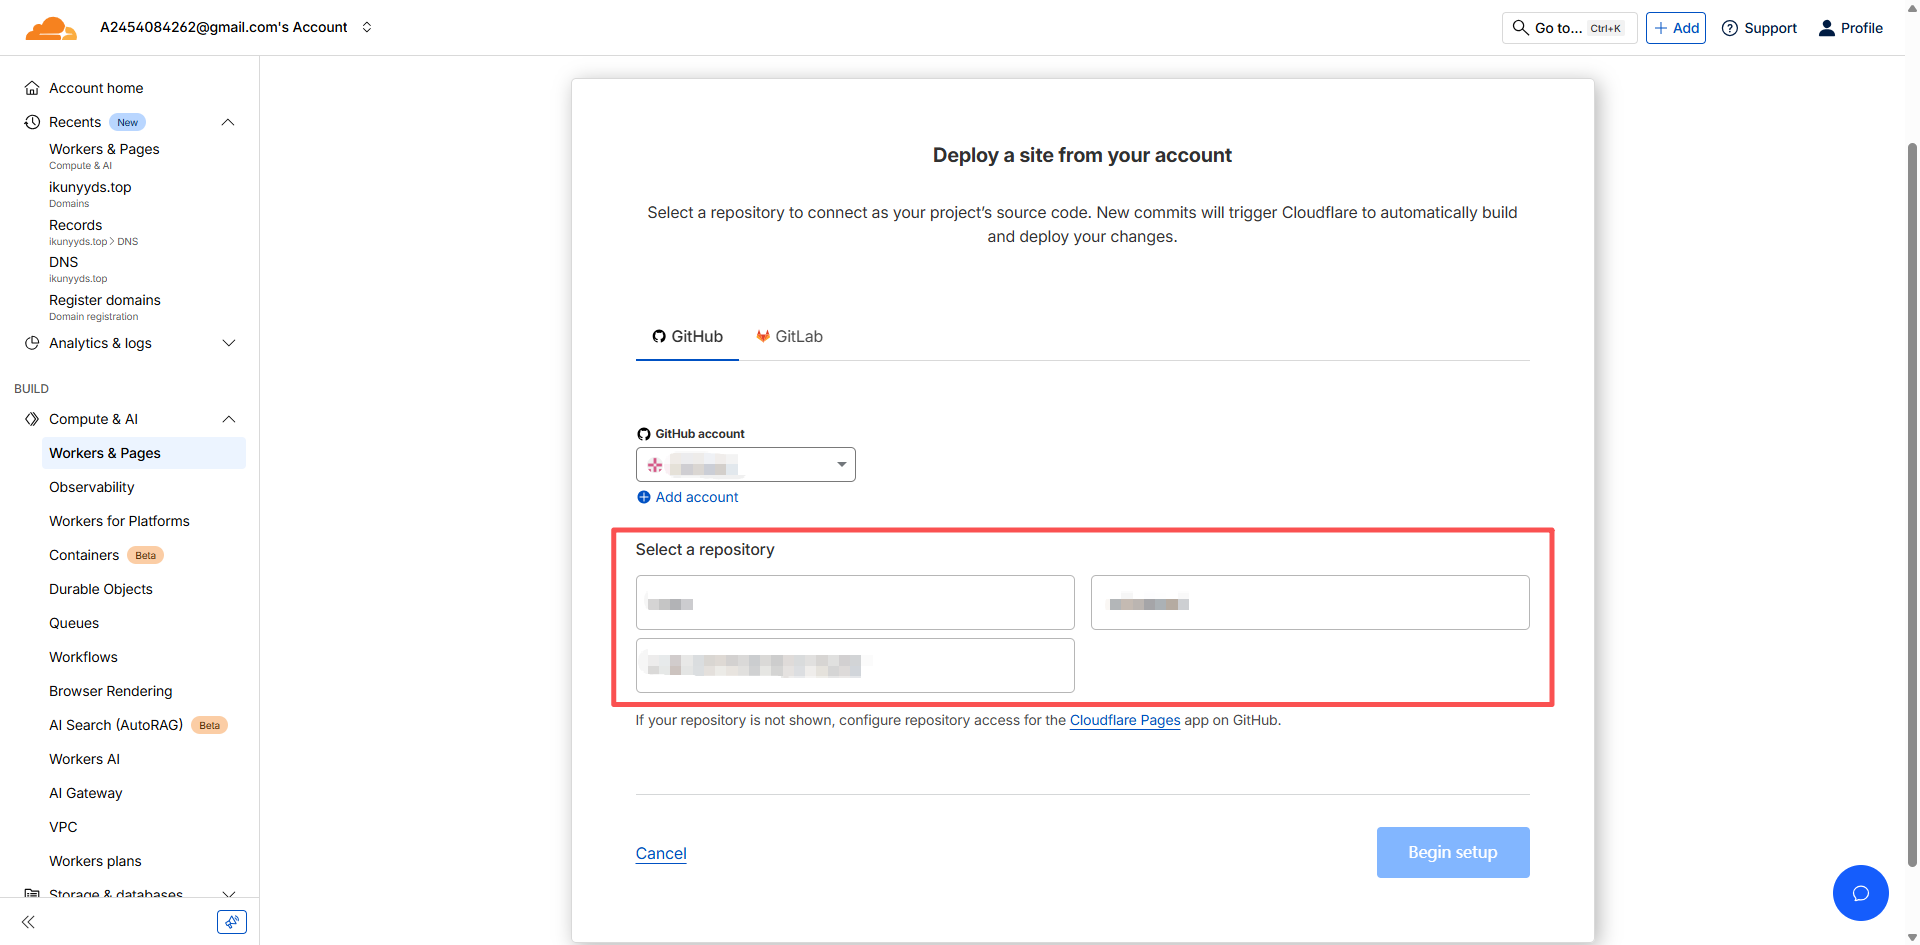Open the account switcher dropdown
Viewport: 1920px width, 945px height.
(367, 27)
